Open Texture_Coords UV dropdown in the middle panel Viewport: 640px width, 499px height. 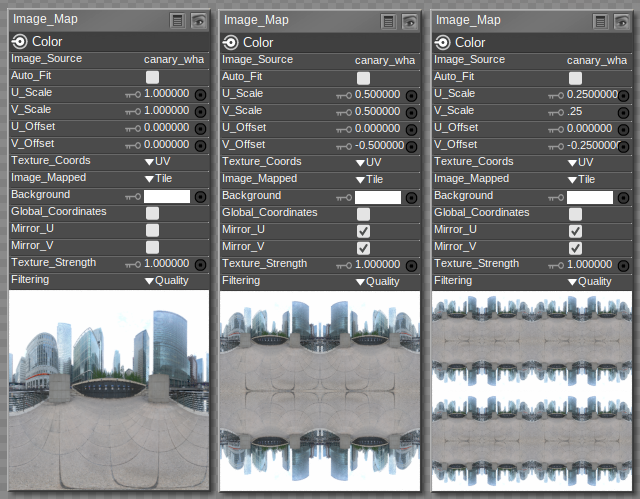369,163
